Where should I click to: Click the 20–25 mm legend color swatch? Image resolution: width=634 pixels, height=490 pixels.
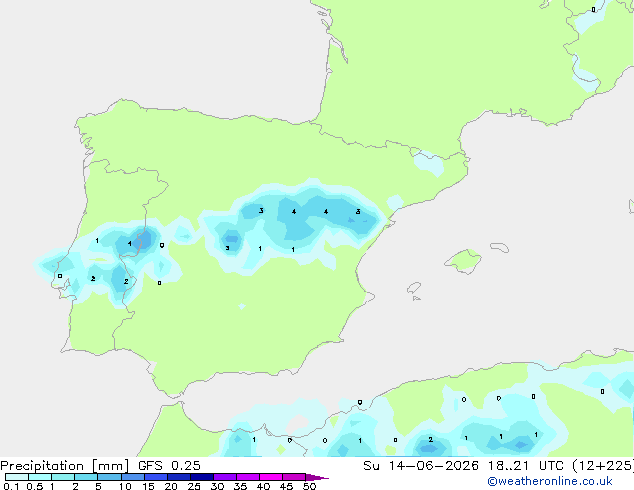pos(178,477)
